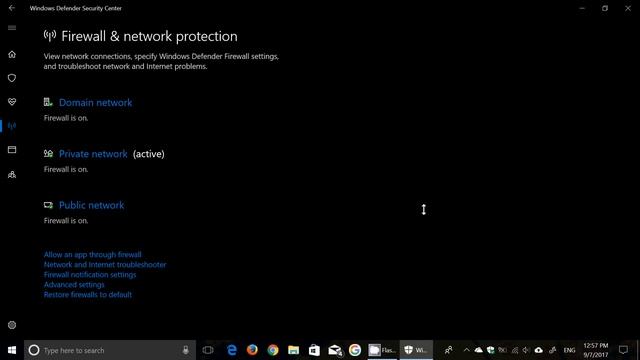Show hidden system tray icons
The image size is (640, 360).
tap(467, 350)
